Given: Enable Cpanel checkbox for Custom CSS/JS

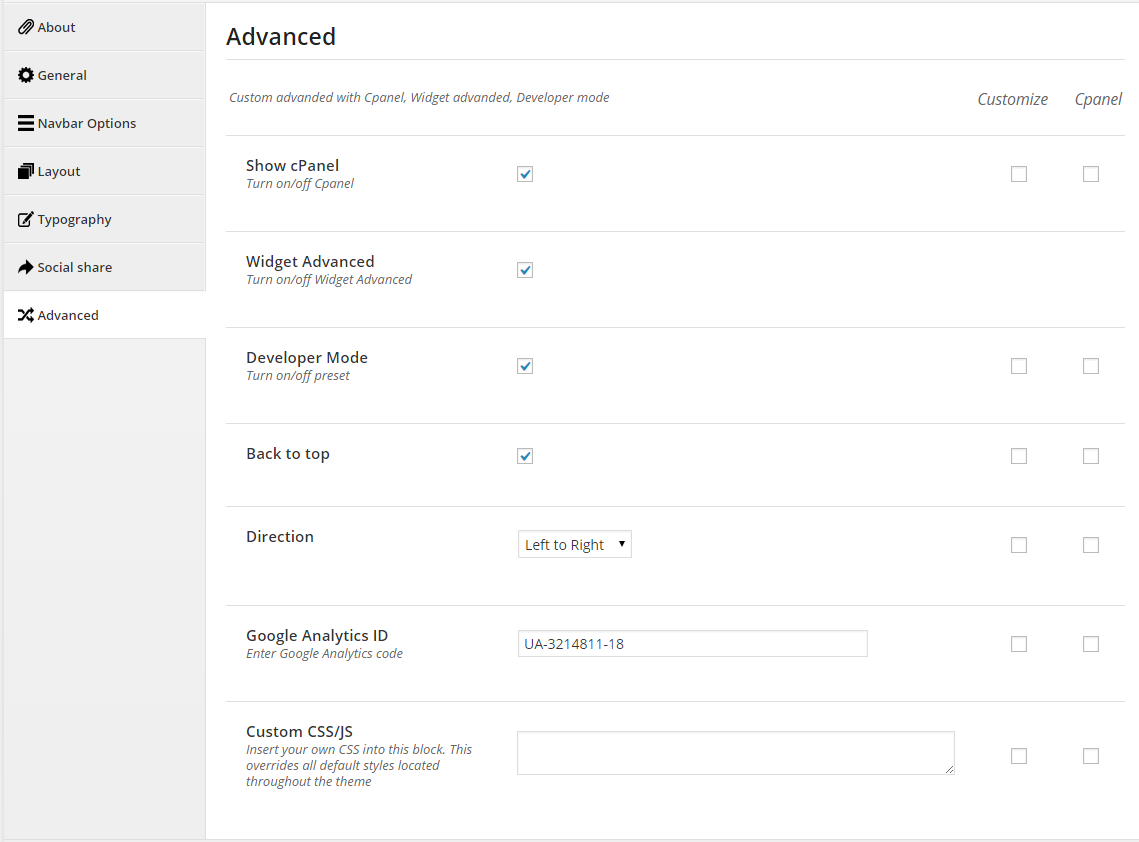Looking at the screenshot, I should coord(1090,756).
